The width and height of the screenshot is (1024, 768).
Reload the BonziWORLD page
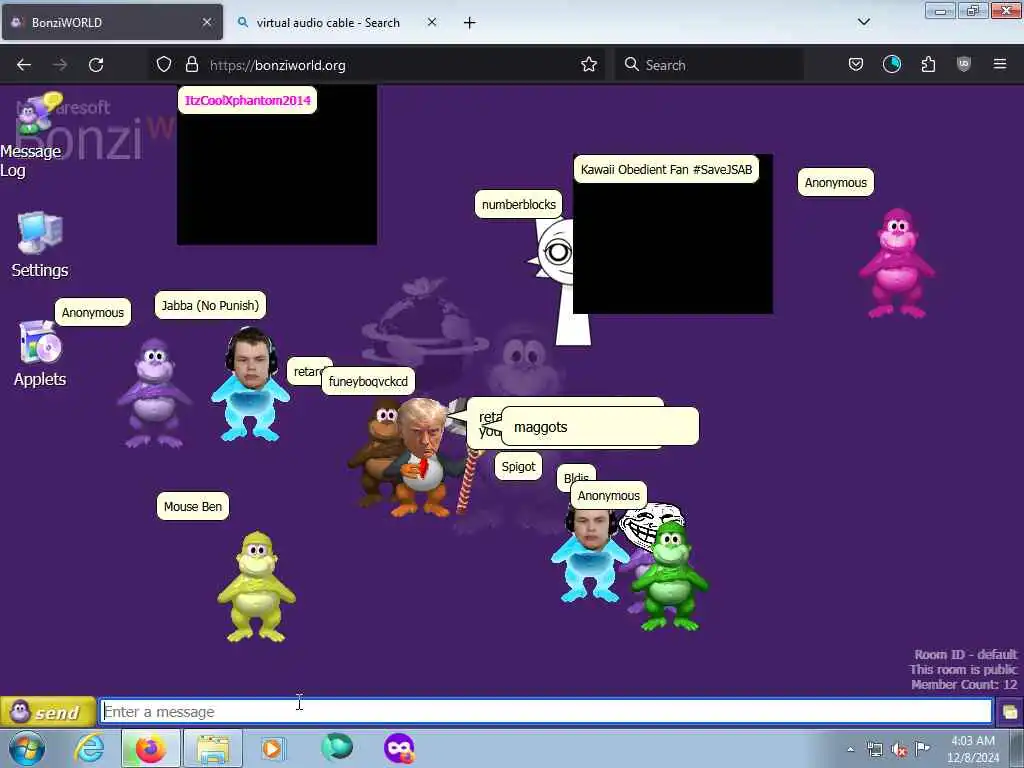pyautogui.click(x=96, y=65)
